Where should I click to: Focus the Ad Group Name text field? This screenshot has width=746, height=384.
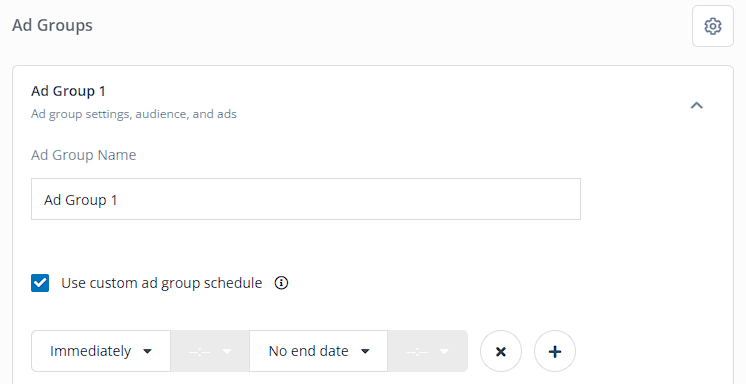point(306,199)
